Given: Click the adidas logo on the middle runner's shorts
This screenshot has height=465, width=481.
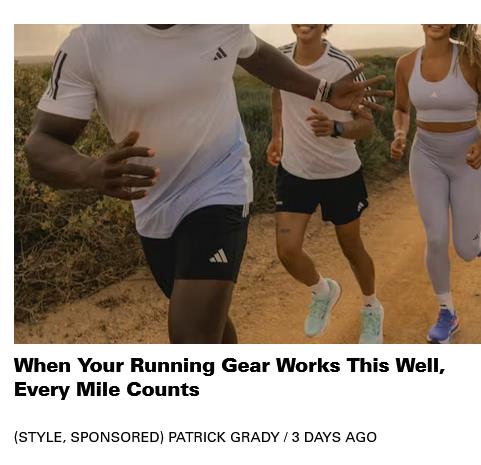Looking at the screenshot, I should coord(362,205).
